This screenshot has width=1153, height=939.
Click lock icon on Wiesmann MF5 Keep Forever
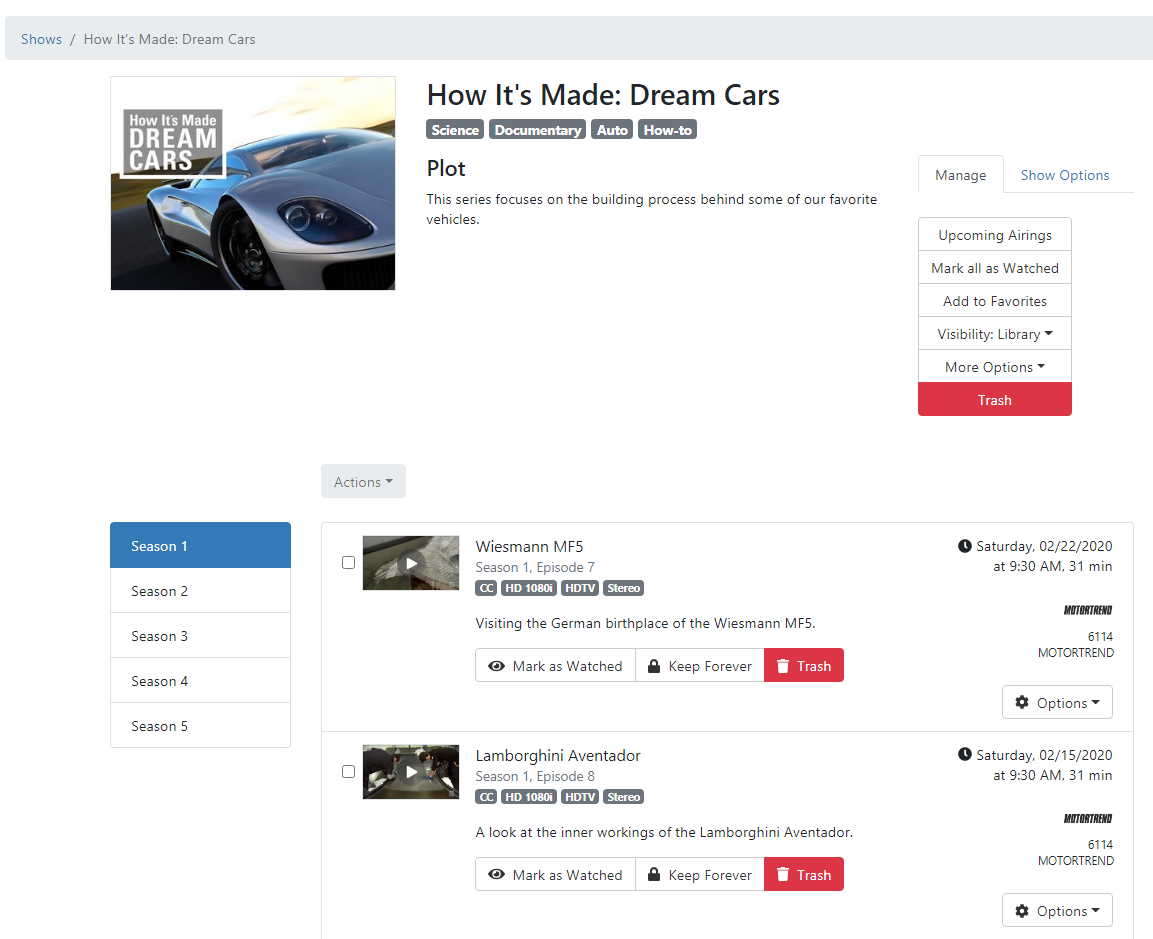pos(654,666)
